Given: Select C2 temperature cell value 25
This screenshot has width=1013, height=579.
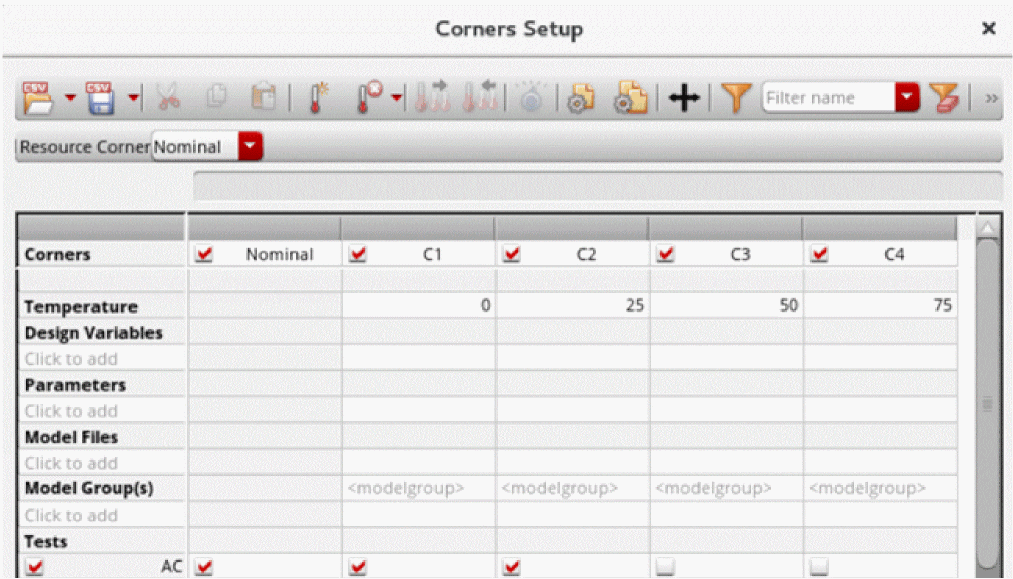Looking at the screenshot, I should 572,305.
